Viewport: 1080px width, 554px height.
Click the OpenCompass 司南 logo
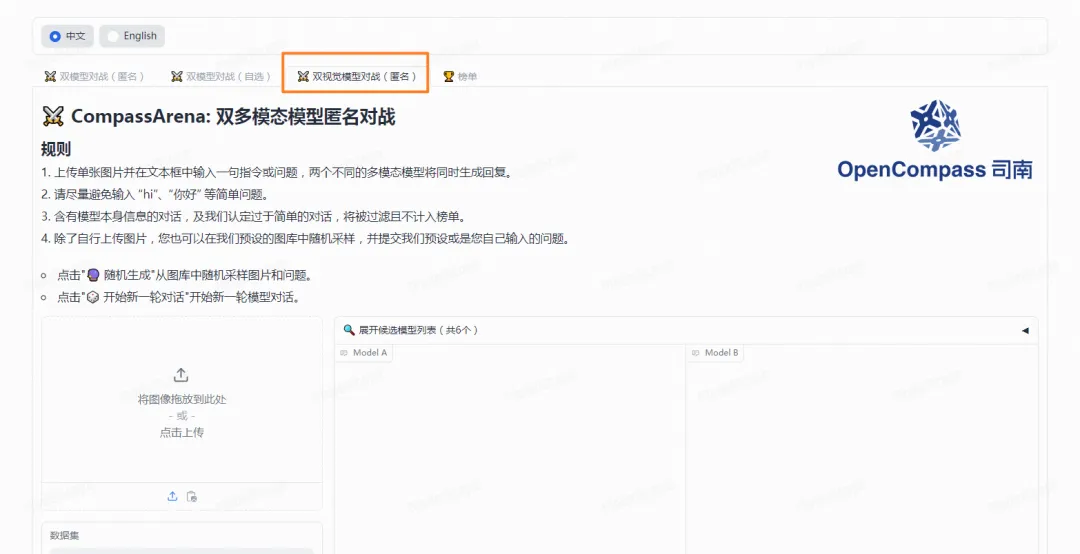tap(935, 140)
